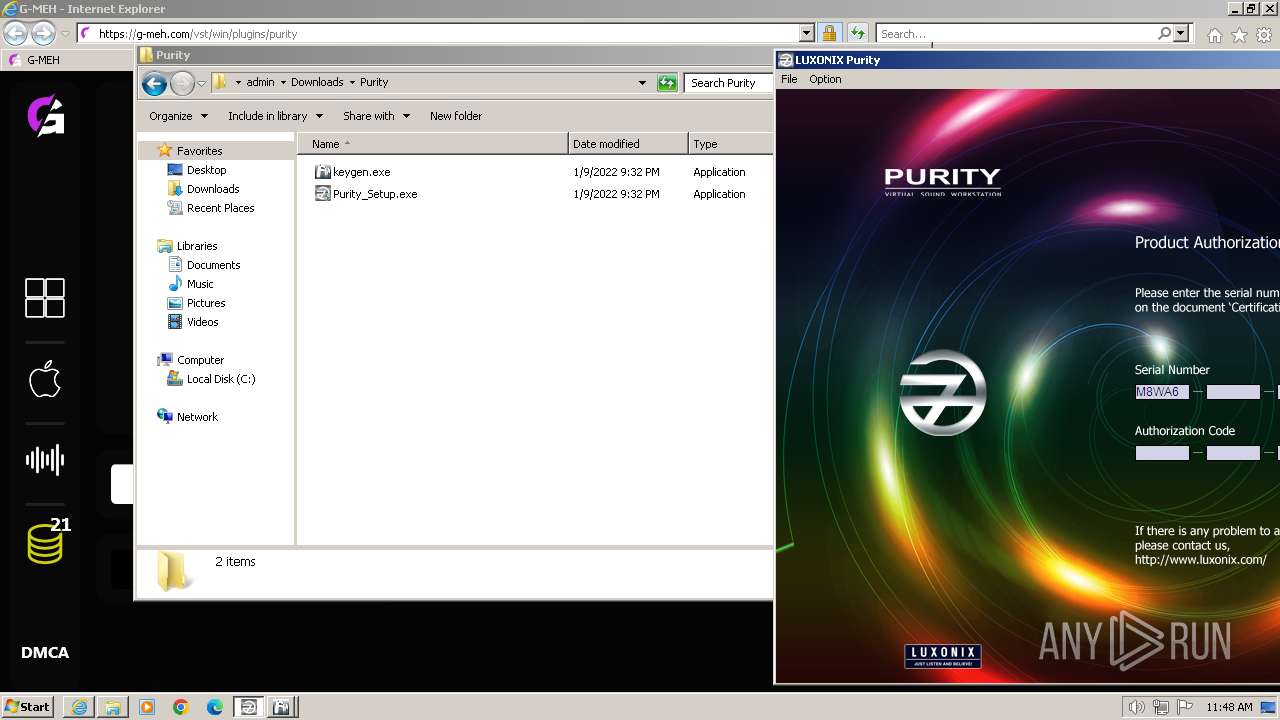This screenshot has height=720, width=1280.
Task: Open IE Favorites star icon
Action: coord(1239,35)
